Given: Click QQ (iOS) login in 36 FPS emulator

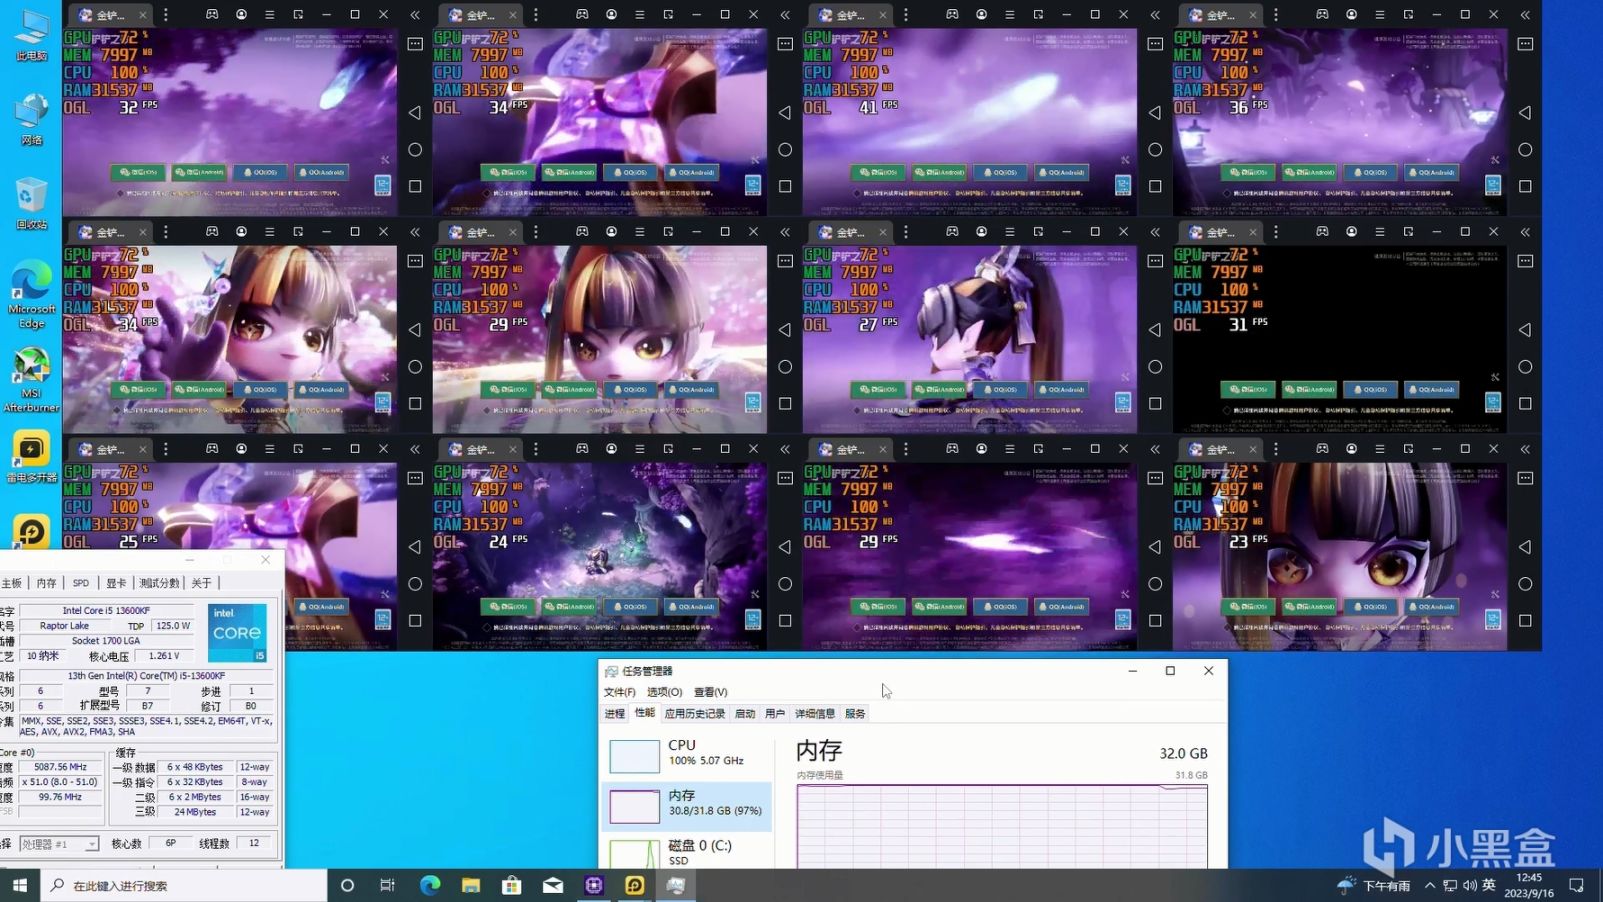Looking at the screenshot, I should click(x=1372, y=172).
